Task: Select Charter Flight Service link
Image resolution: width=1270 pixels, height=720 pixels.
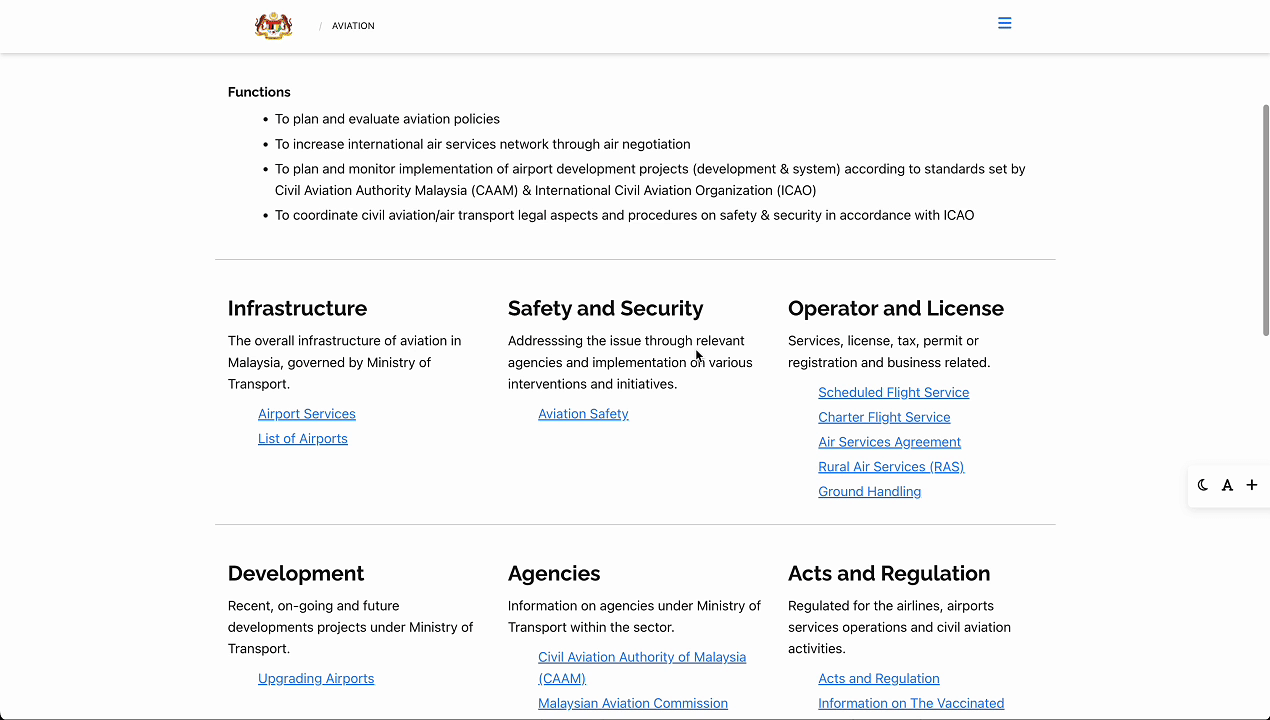Action: tap(884, 417)
